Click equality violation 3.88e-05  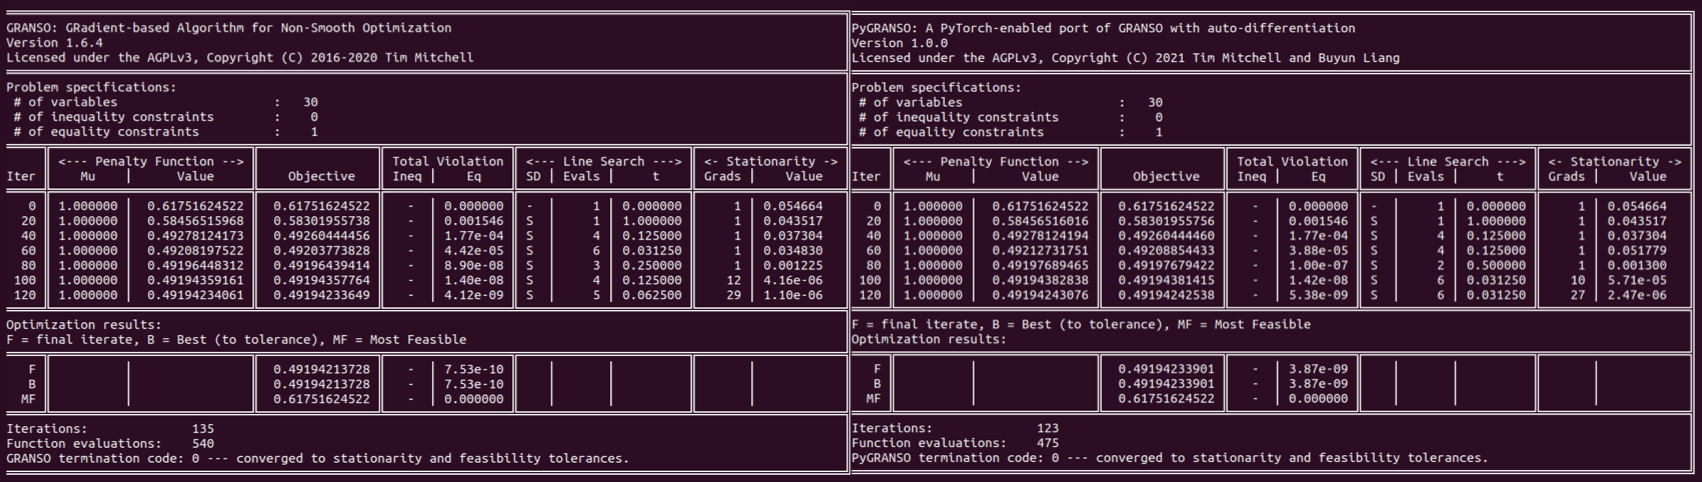point(1319,251)
